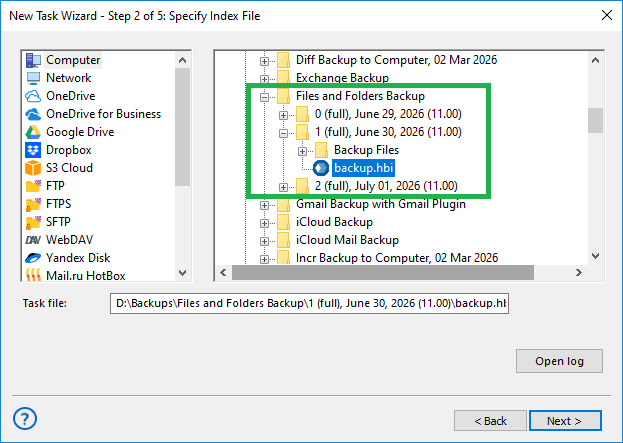Go back with the Back button
Image resolution: width=623 pixels, height=443 pixels.
[x=490, y=420]
